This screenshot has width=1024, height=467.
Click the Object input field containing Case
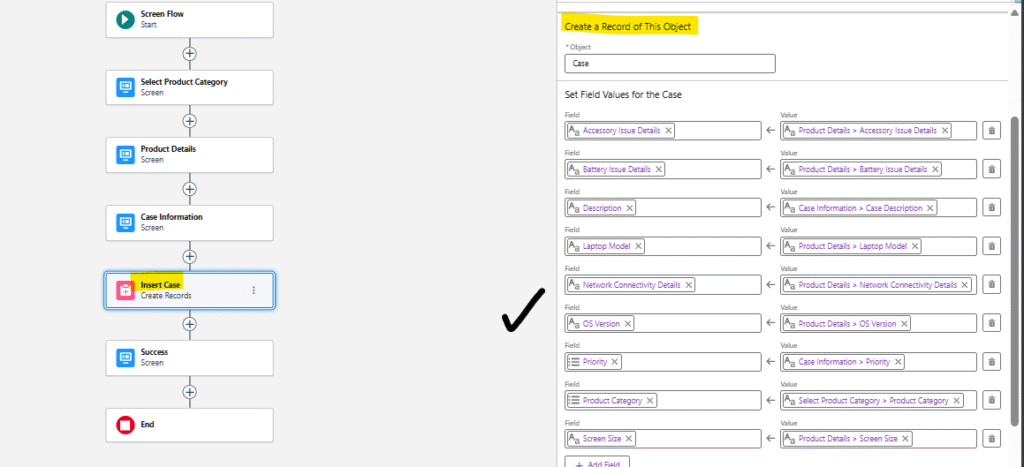(x=669, y=63)
